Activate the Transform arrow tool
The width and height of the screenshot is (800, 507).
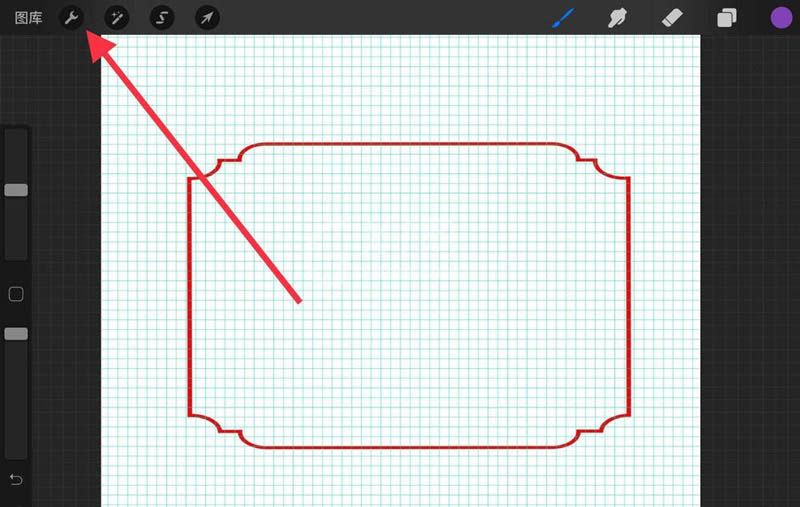(207, 18)
